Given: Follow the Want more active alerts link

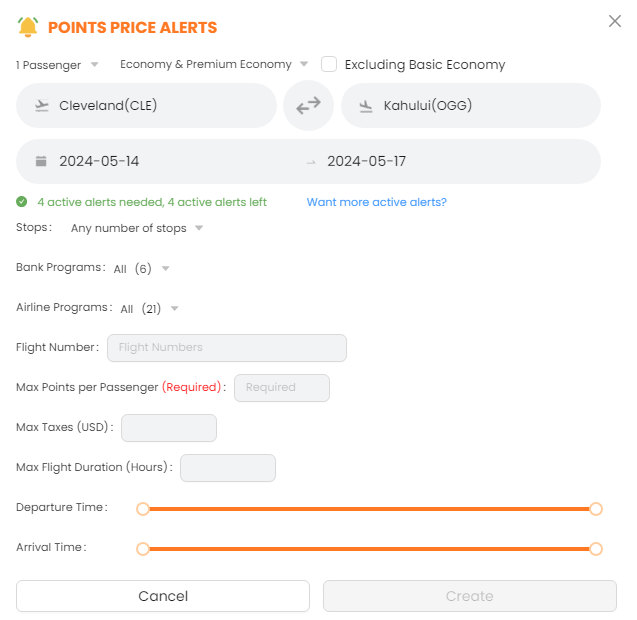Looking at the screenshot, I should click(376, 202).
